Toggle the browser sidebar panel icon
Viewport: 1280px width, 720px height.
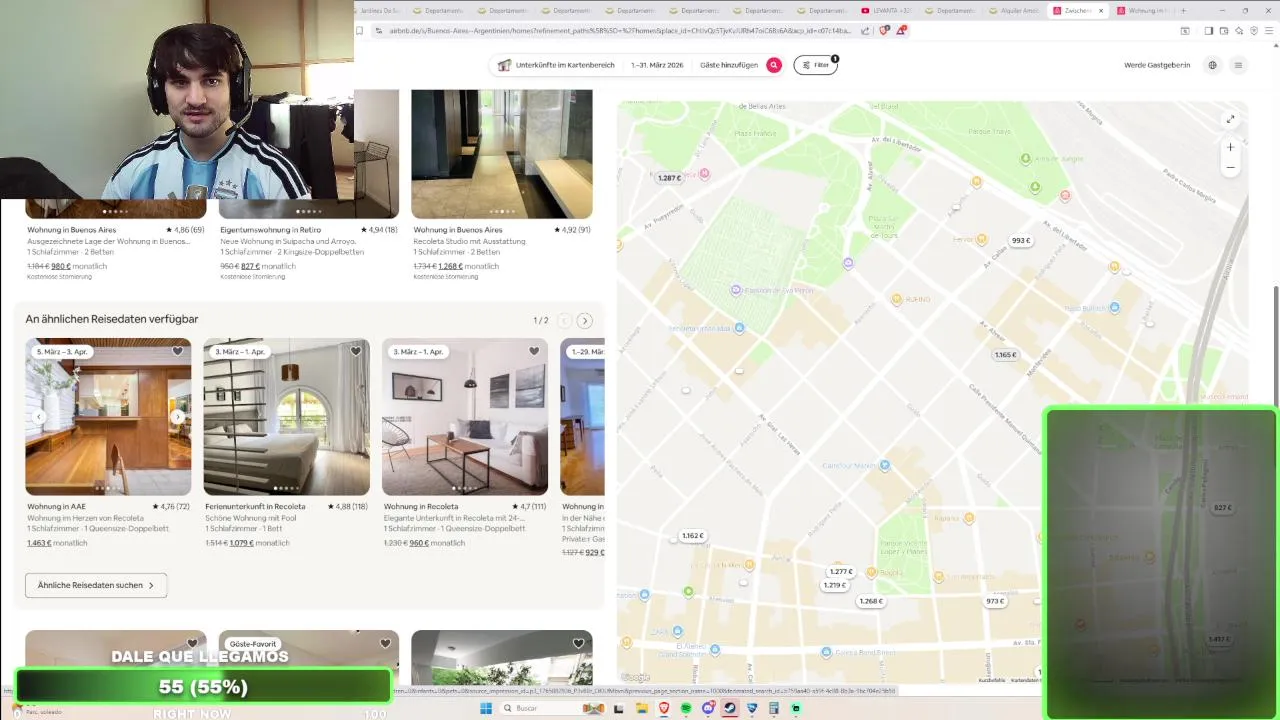1208,31
